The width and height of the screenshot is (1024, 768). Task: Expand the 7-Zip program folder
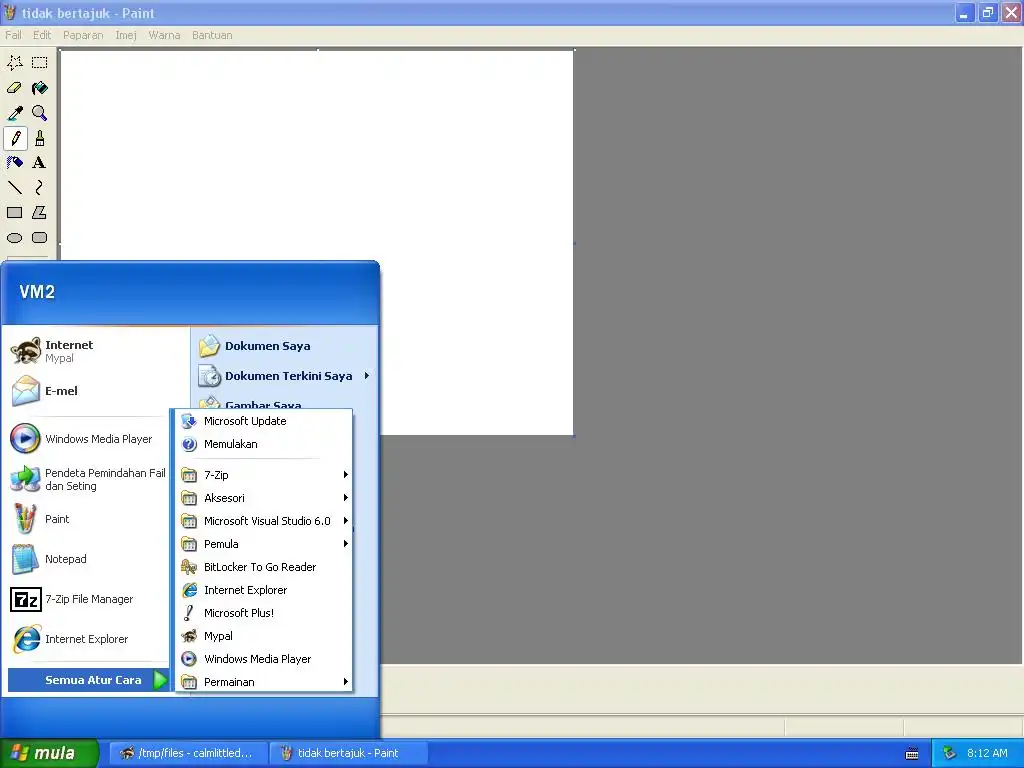click(264, 475)
